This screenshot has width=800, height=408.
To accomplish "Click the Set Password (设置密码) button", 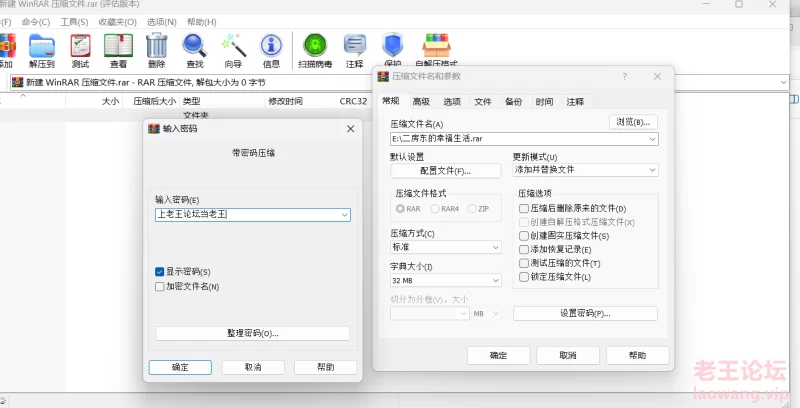I will (x=585, y=314).
